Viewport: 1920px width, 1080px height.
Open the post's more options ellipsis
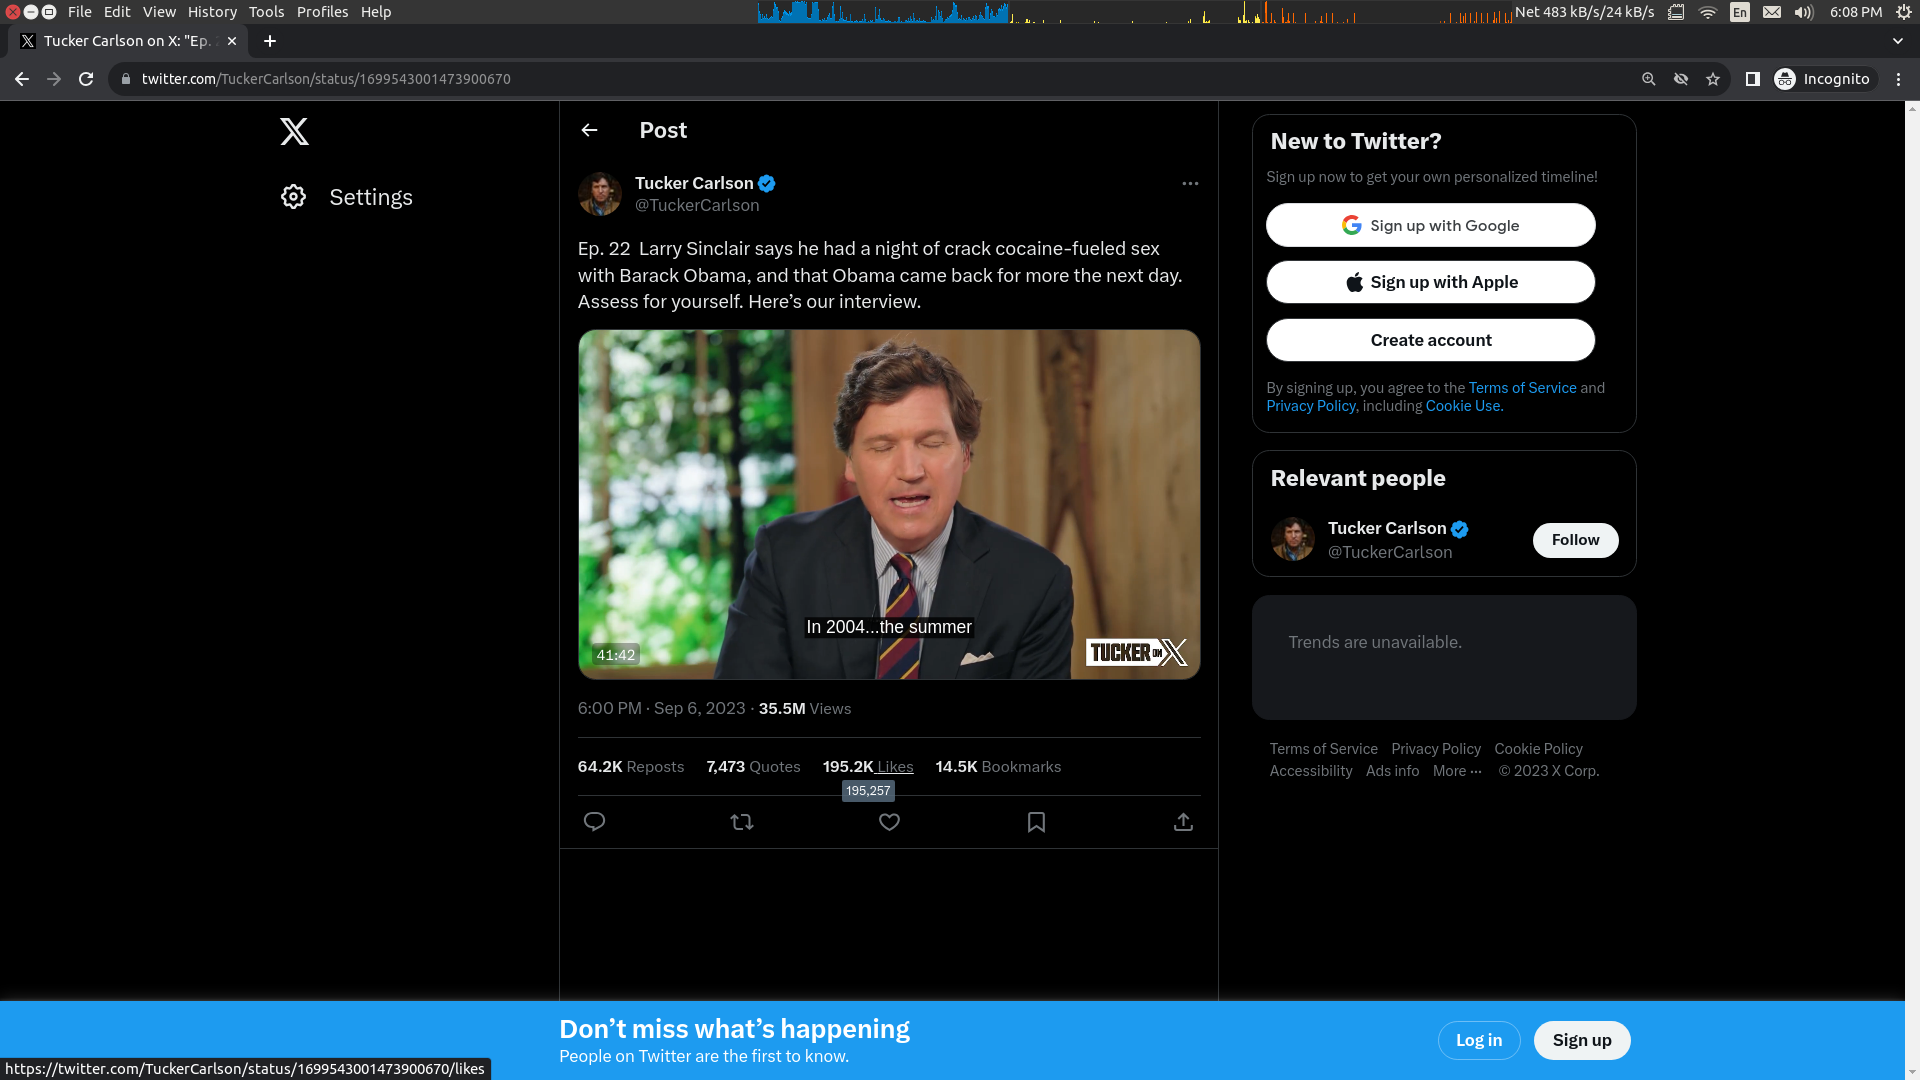1190,183
